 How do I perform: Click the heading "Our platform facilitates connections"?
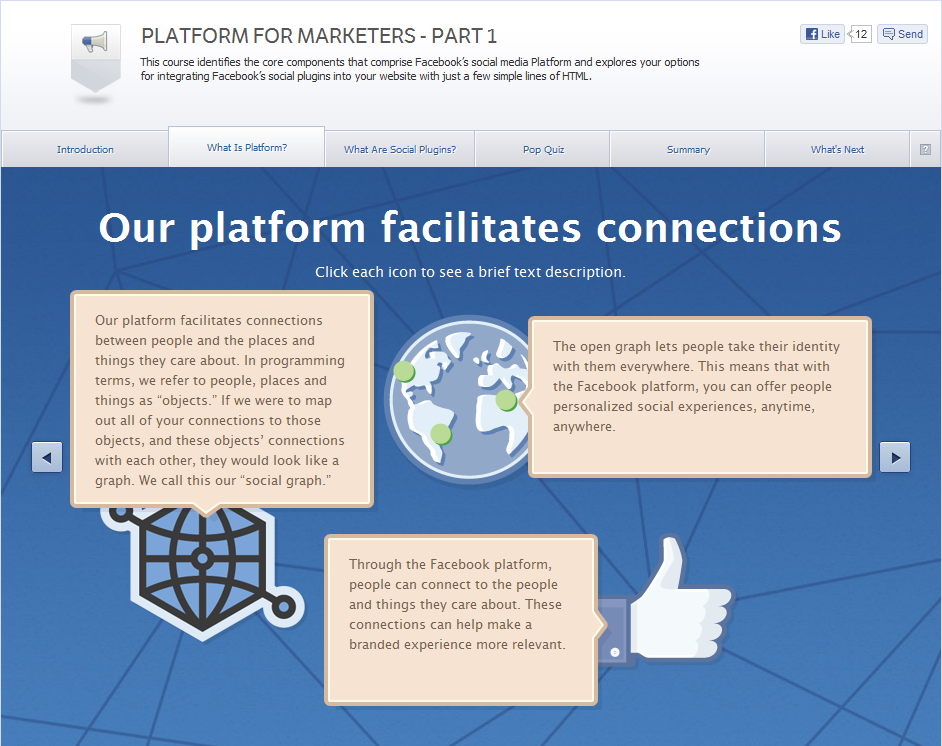pyautogui.click(x=470, y=228)
